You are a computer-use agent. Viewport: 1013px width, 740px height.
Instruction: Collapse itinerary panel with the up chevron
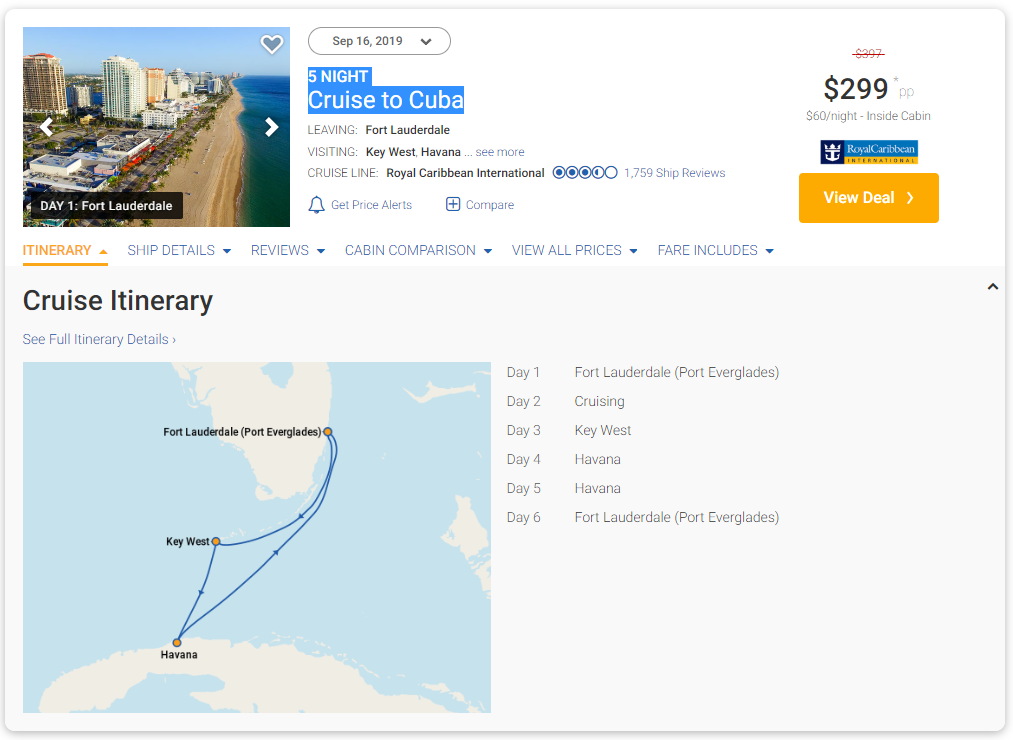coord(992,287)
